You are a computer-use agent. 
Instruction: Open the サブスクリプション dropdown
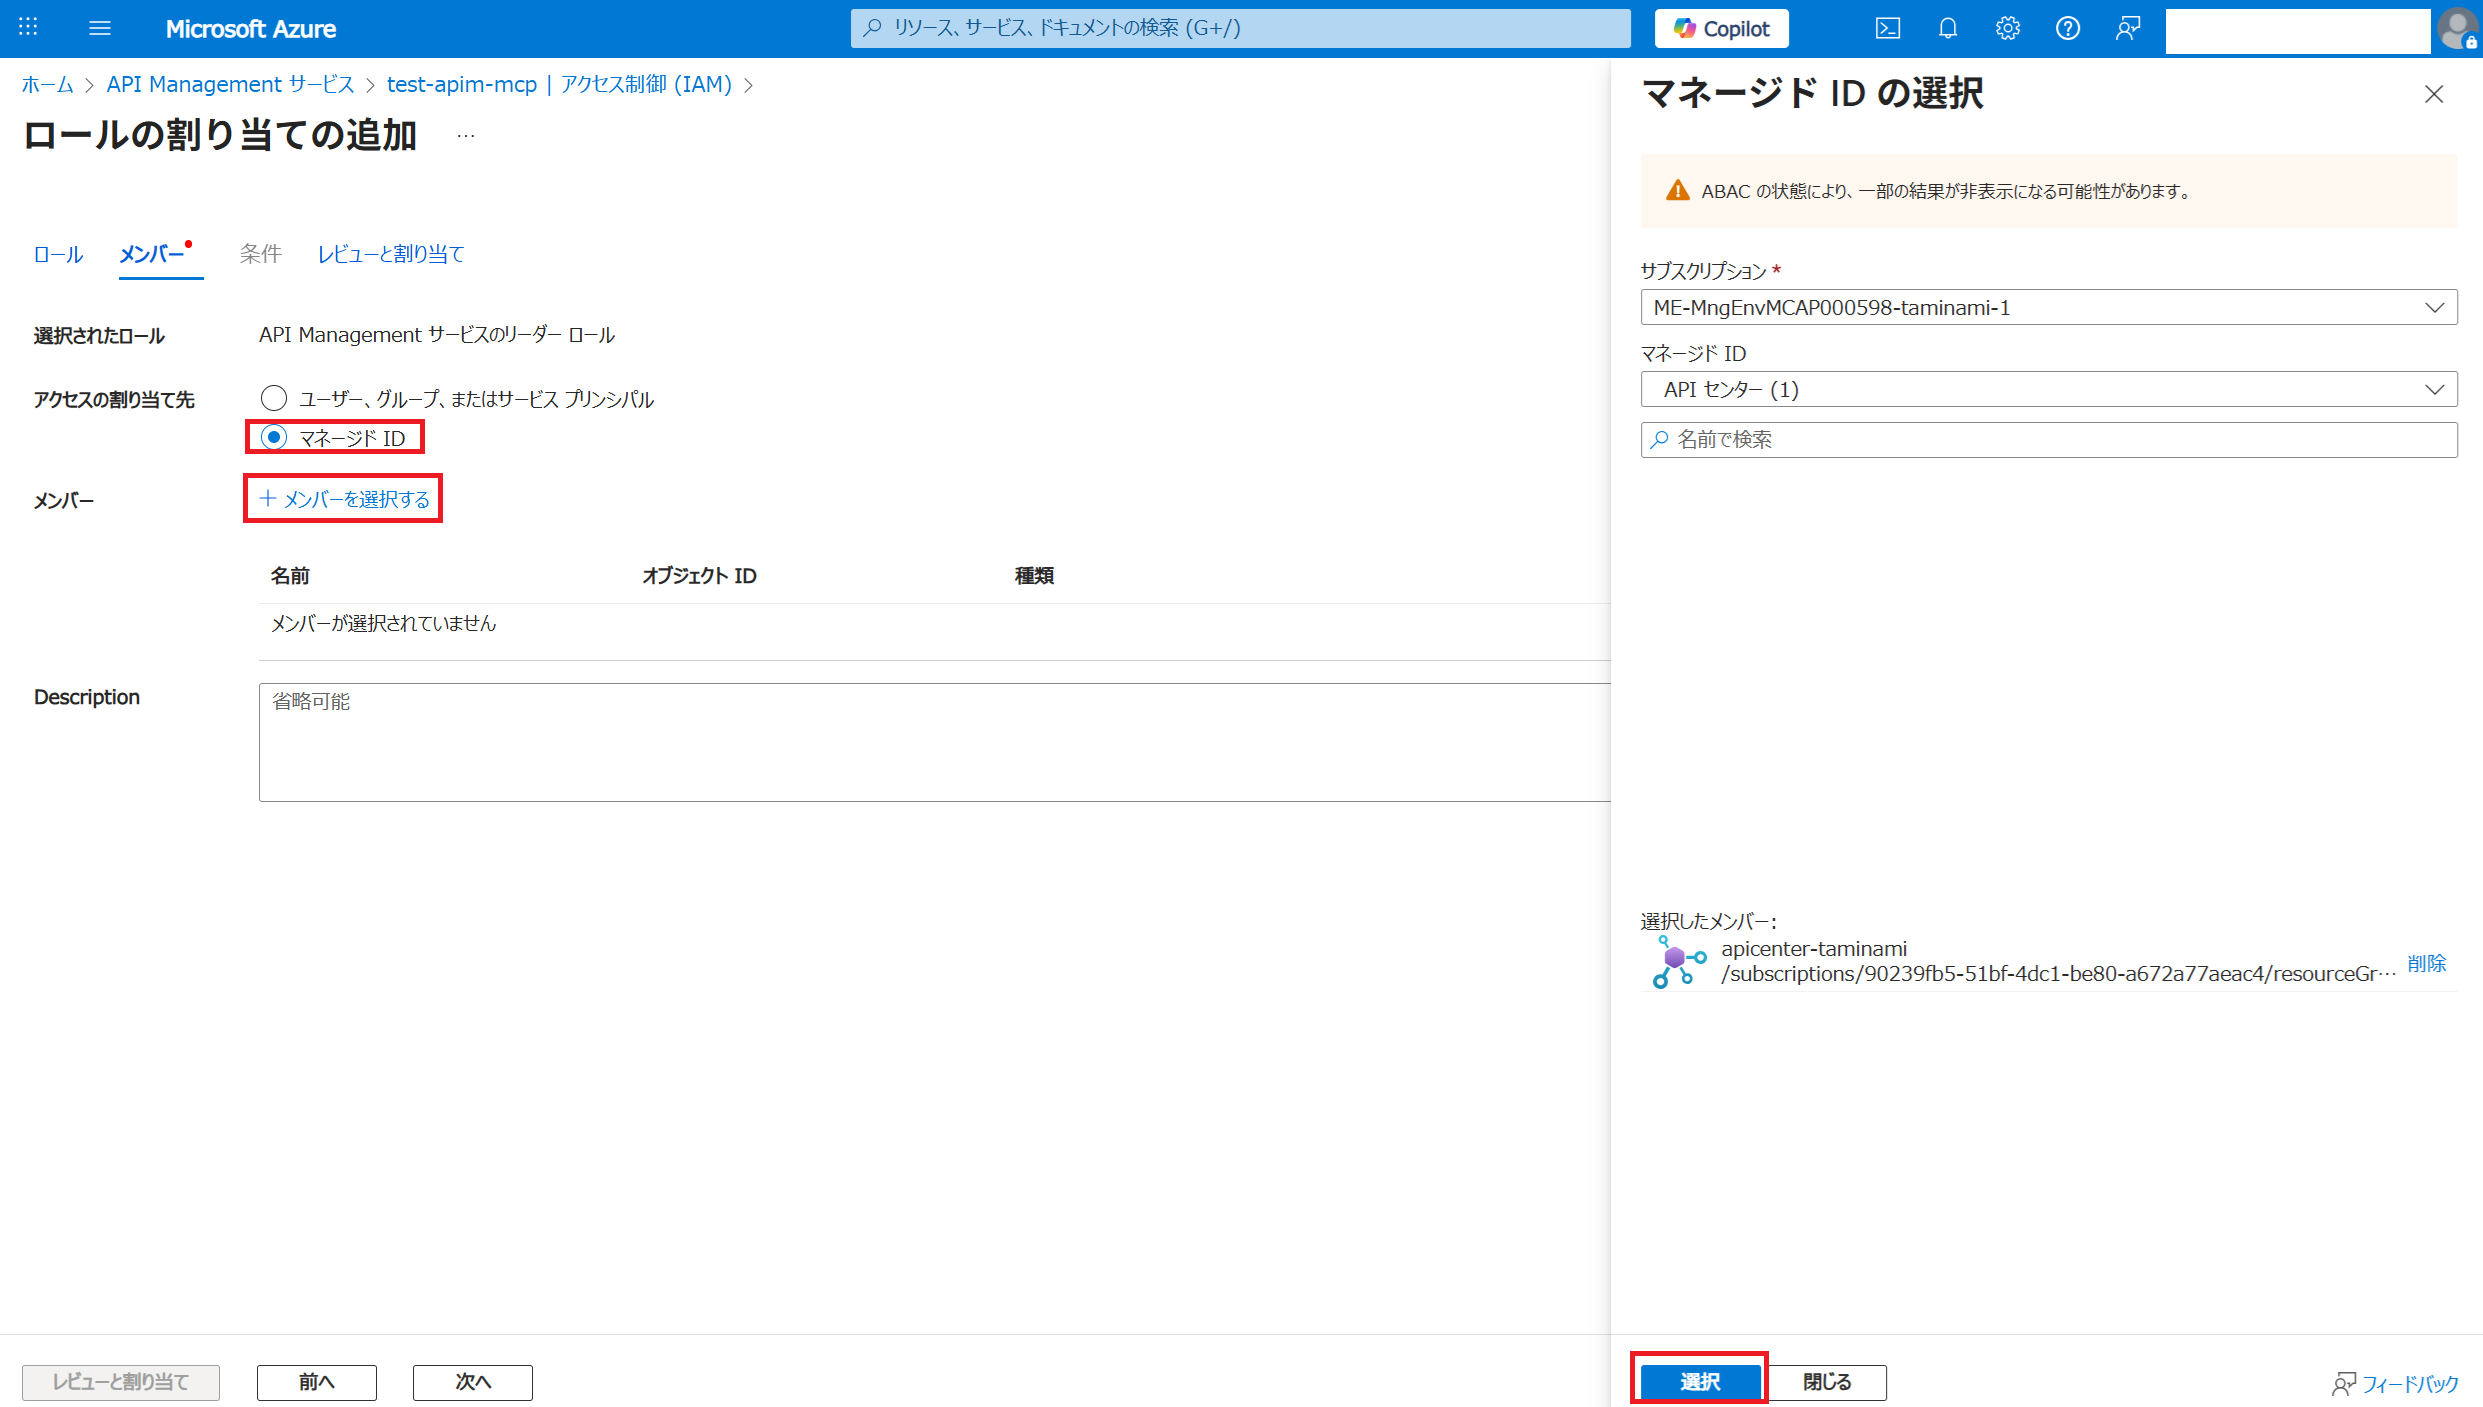(2048, 307)
